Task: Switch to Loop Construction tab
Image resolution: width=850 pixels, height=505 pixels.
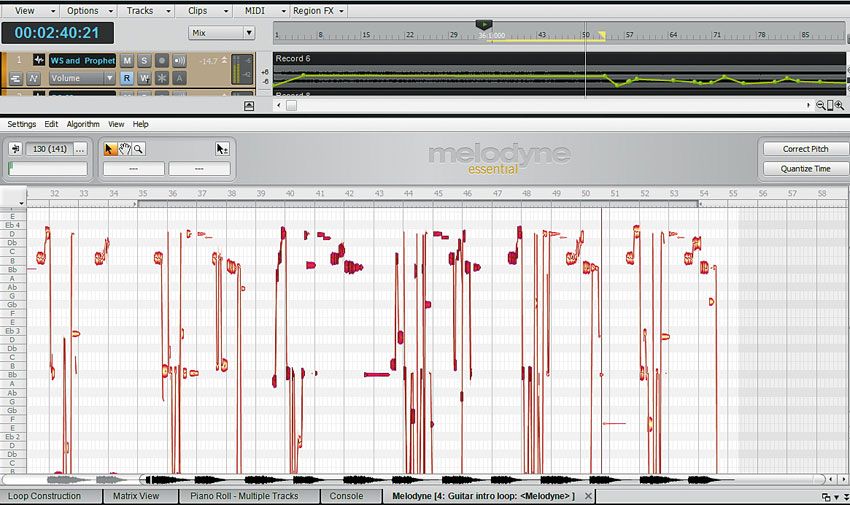Action: 51,496
